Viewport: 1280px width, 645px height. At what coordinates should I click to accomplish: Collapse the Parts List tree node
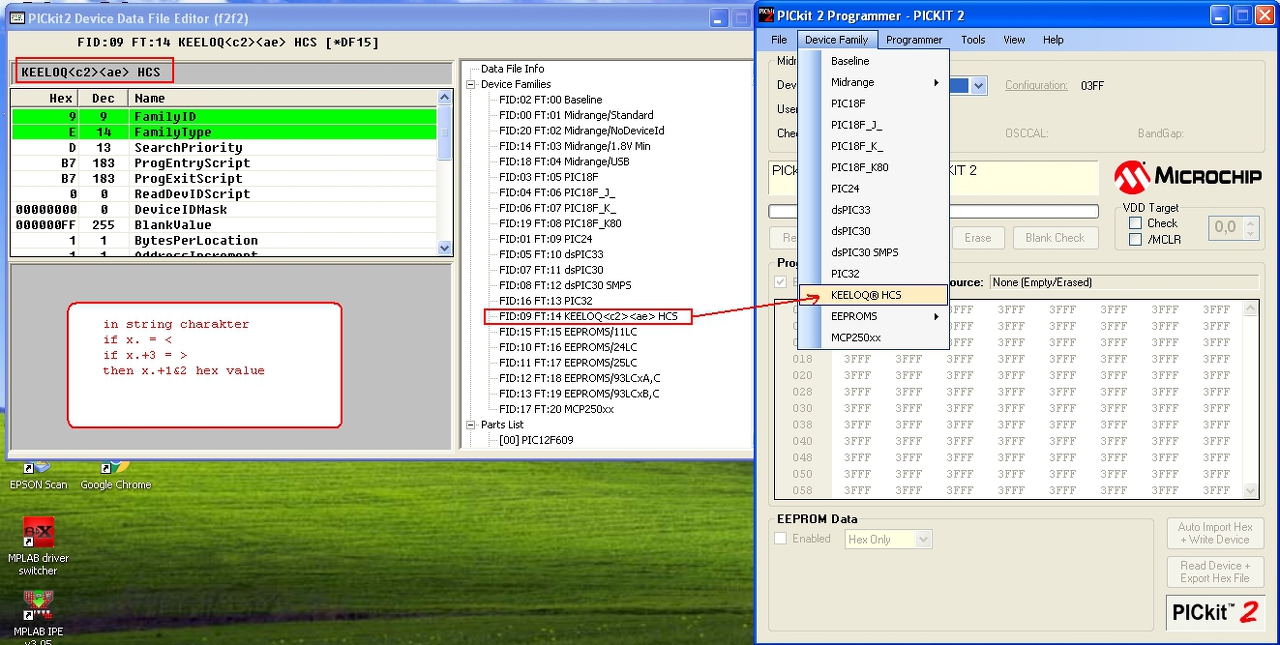pyautogui.click(x=471, y=425)
